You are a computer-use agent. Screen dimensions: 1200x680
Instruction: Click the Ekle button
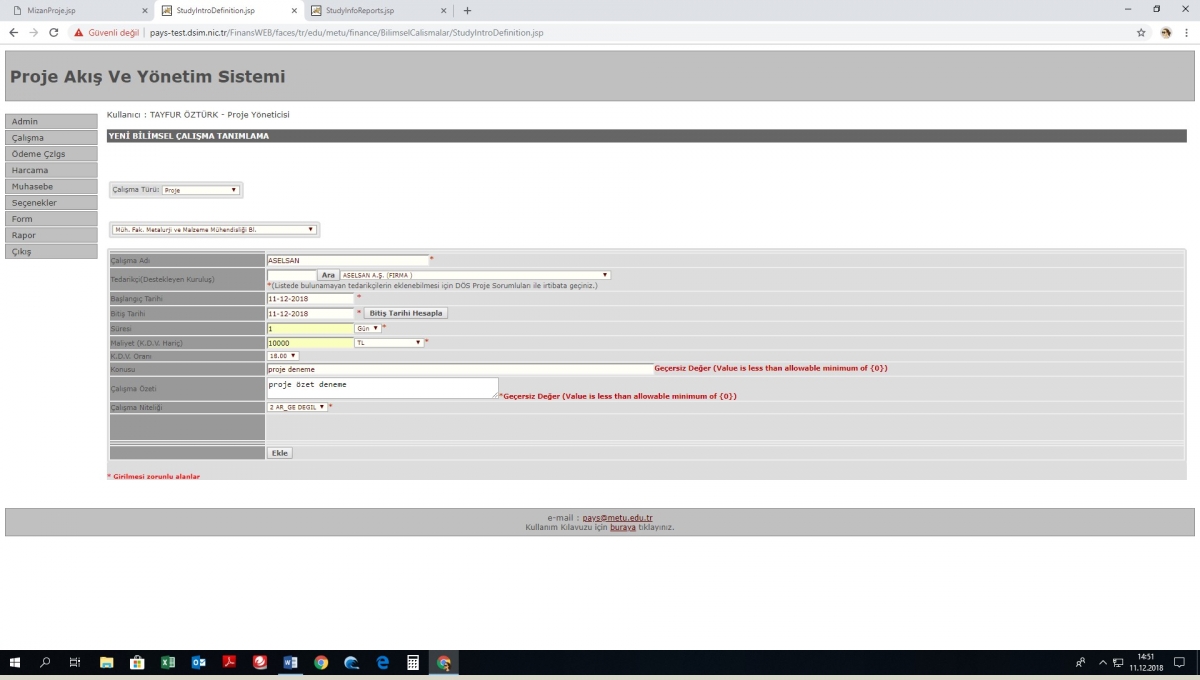coord(280,453)
